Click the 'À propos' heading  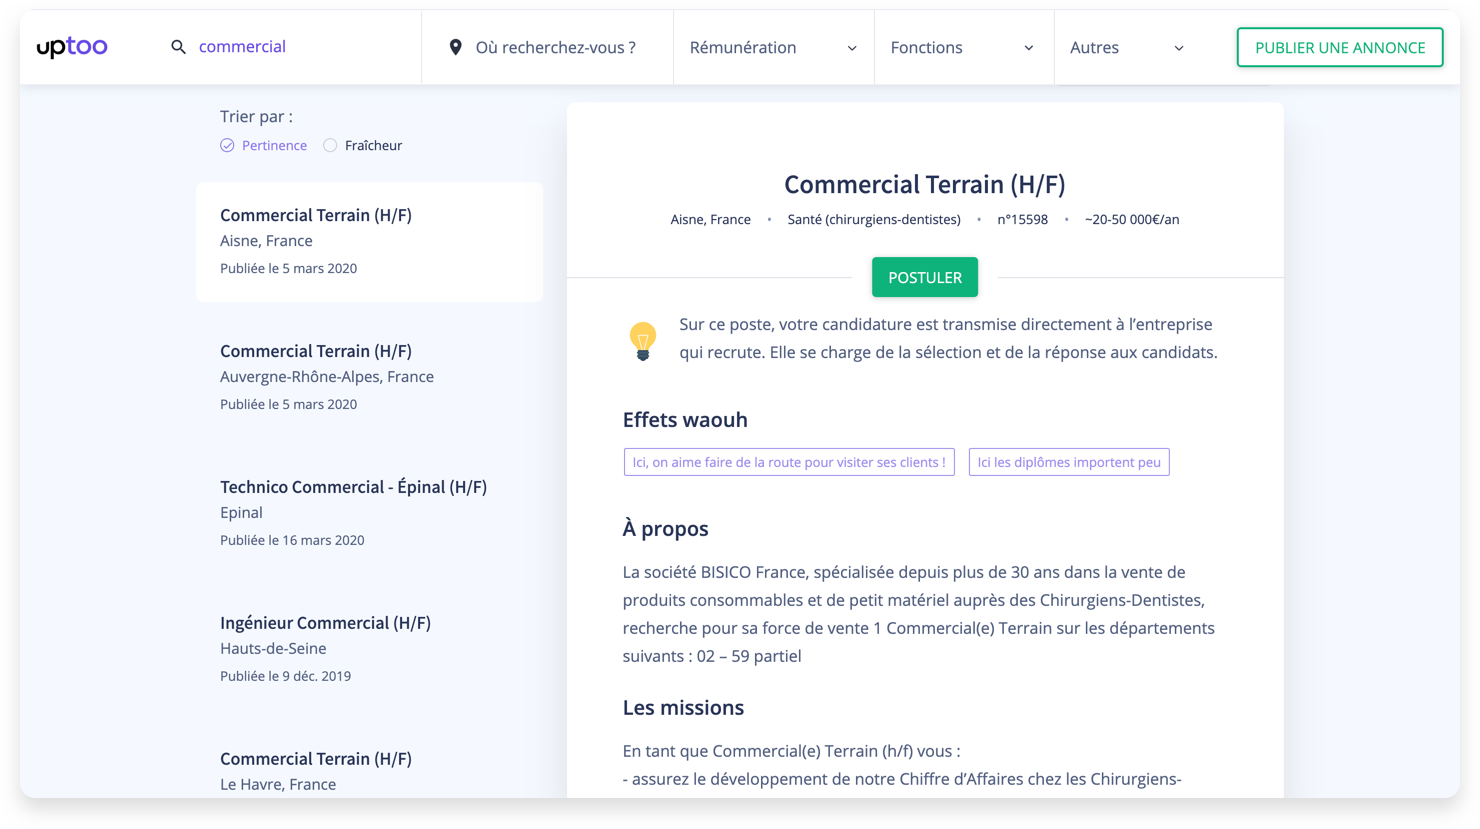click(665, 529)
